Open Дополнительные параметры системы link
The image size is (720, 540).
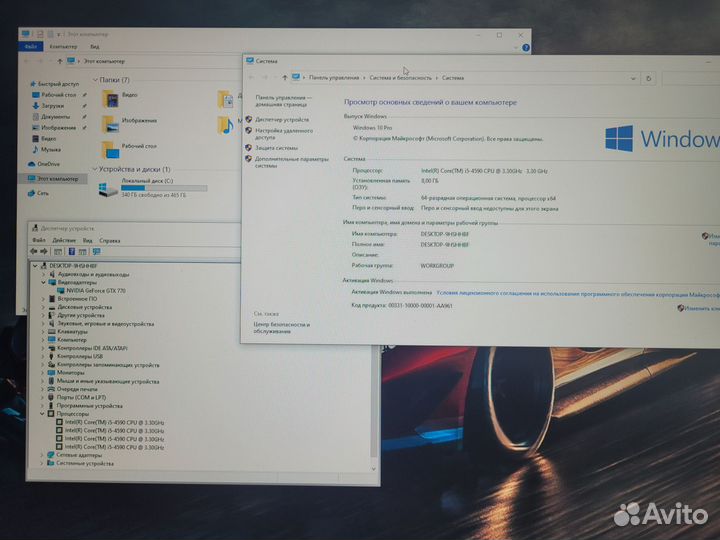click(x=292, y=162)
